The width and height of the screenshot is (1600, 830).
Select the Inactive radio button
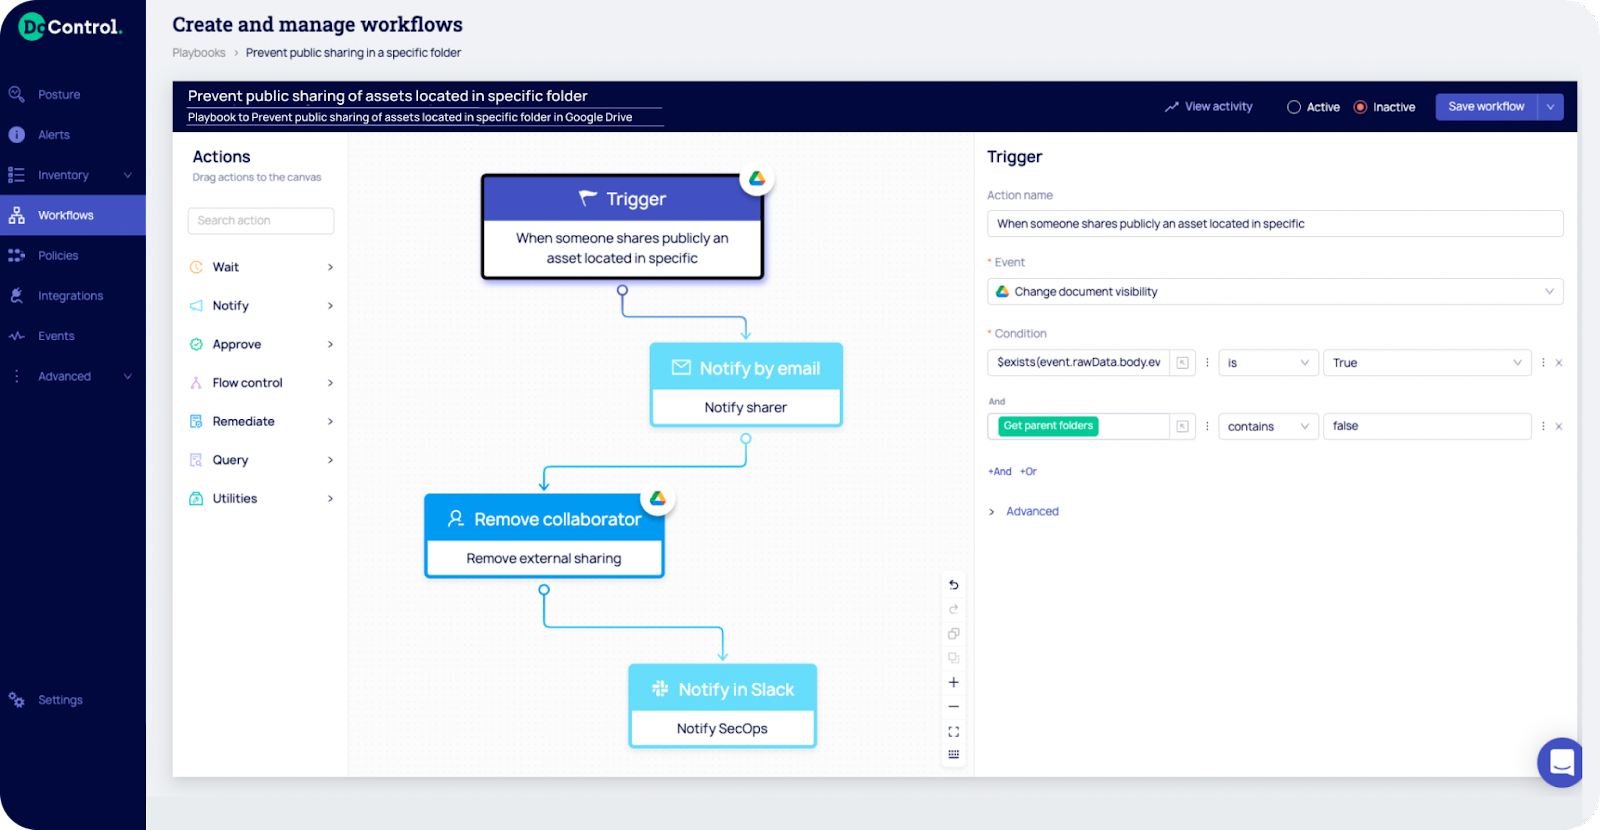click(x=1360, y=107)
